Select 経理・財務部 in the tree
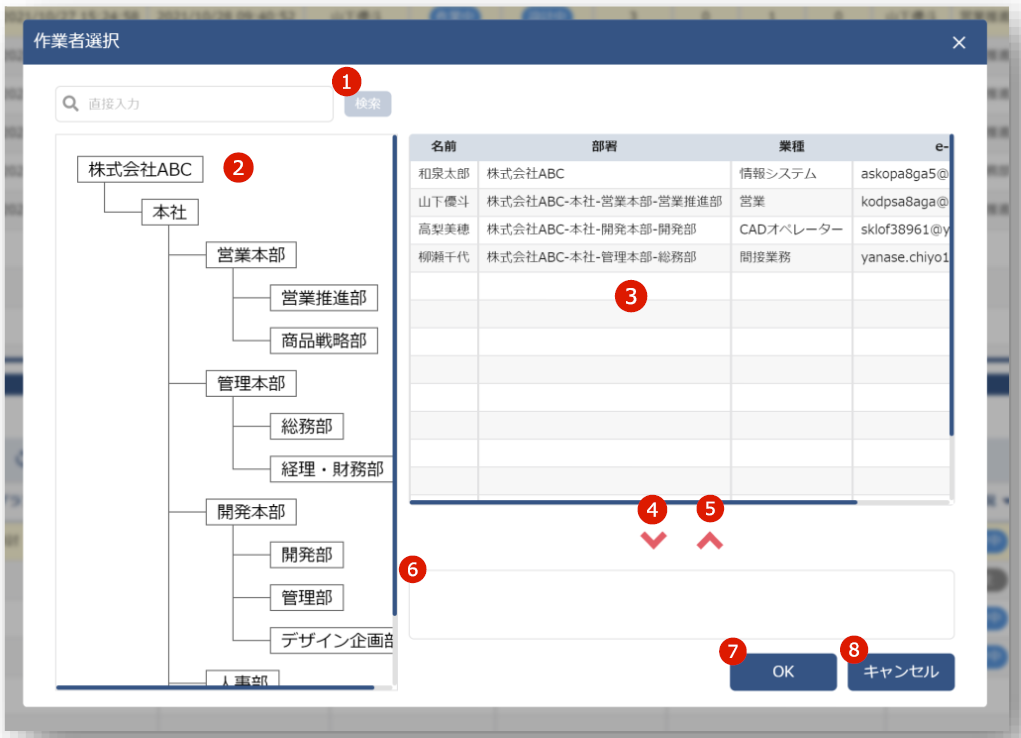 point(330,469)
